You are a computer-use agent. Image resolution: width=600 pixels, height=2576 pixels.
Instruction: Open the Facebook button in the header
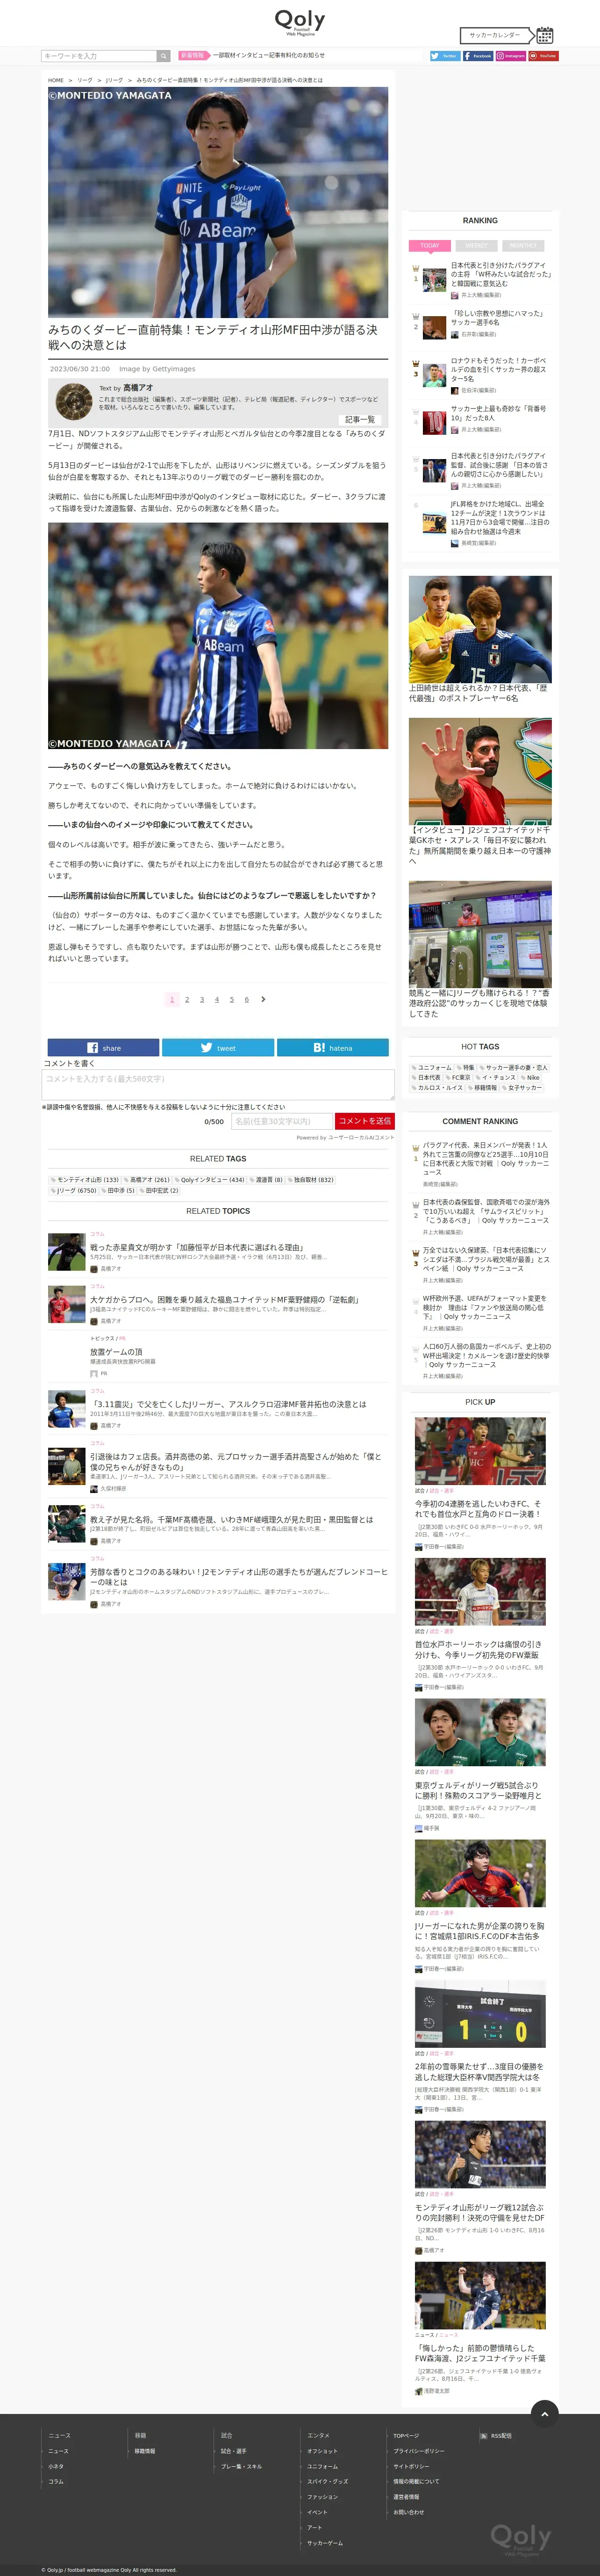click(478, 56)
